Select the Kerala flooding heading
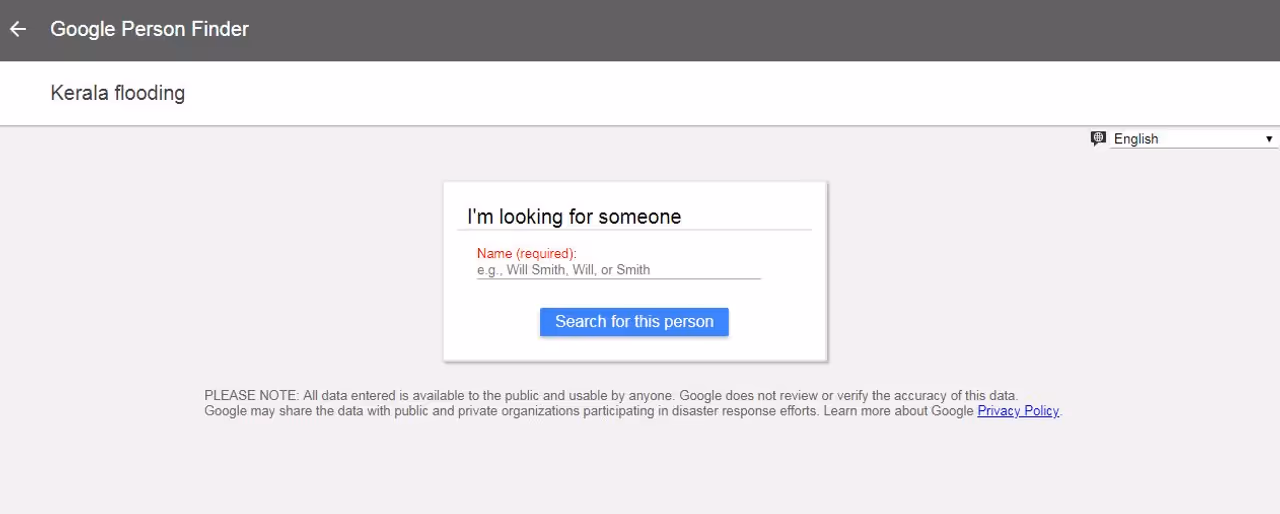This screenshot has height=514, width=1280. (117, 93)
